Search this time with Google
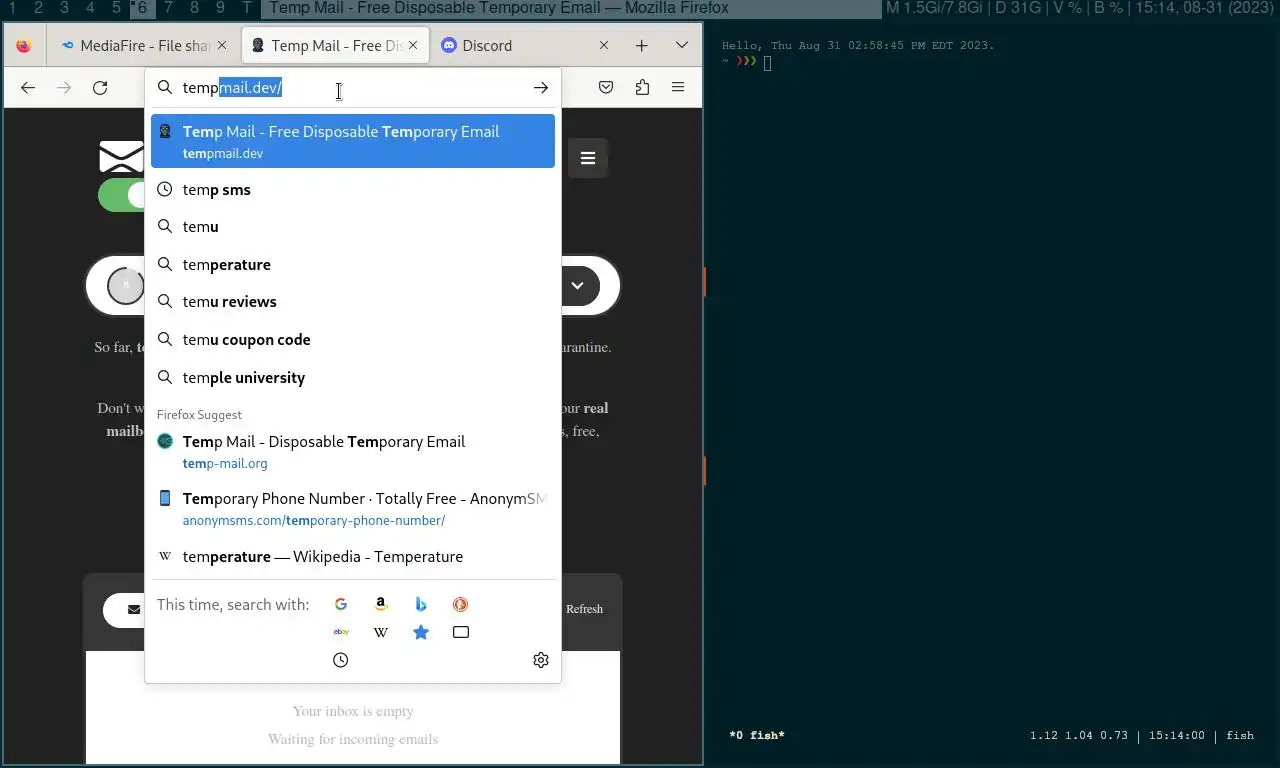Screen dimensions: 1280x768 341,604
